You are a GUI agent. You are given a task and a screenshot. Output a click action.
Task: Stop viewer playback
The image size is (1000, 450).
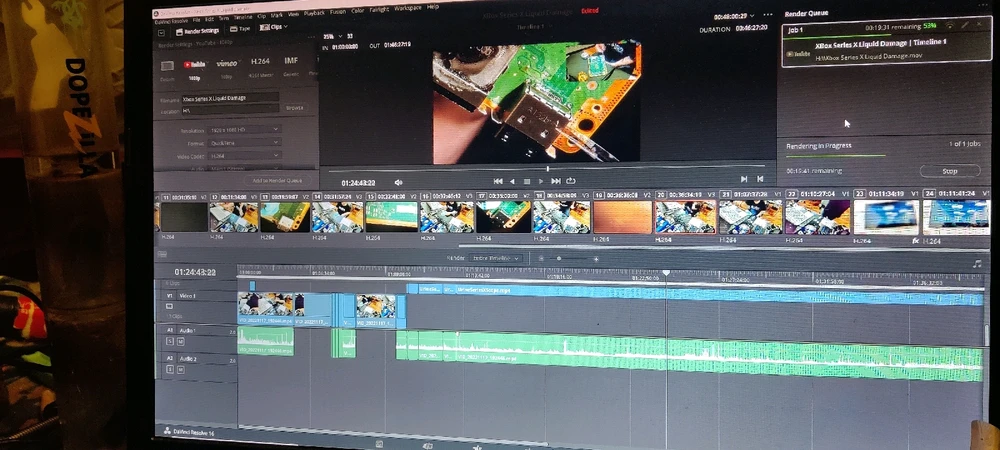(527, 181)
